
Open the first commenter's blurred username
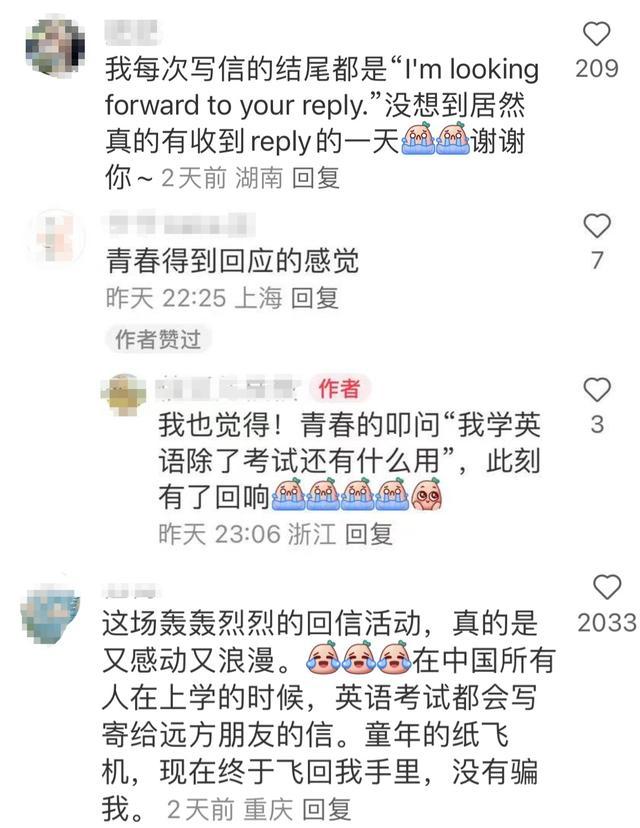tap(131, 32)
